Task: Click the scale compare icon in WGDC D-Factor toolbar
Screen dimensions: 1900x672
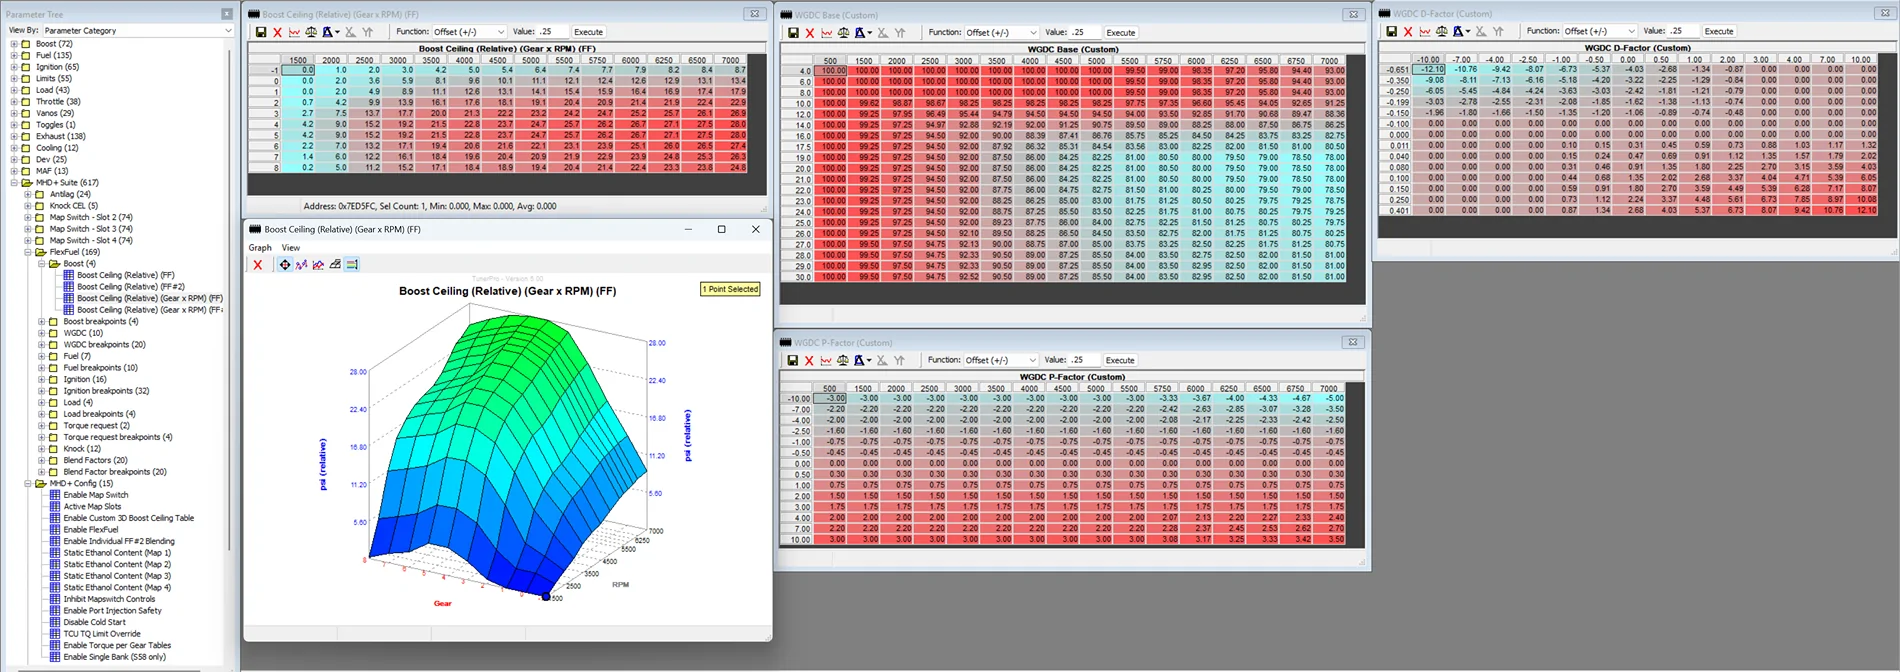Action: (1441, 31)
